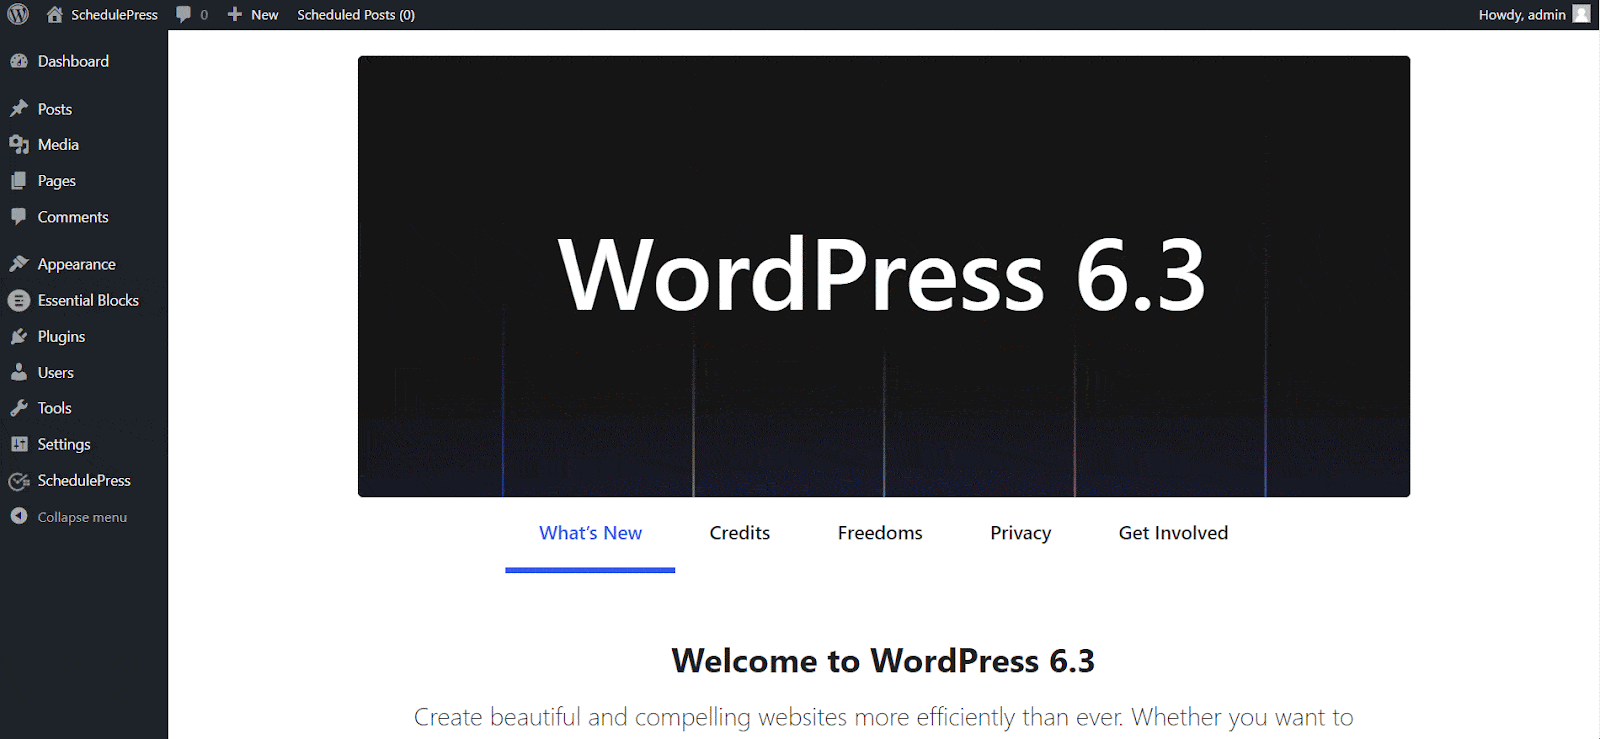Click the Users person icon
This screenshot has height=739, width=1600.
tap(19, 372)
